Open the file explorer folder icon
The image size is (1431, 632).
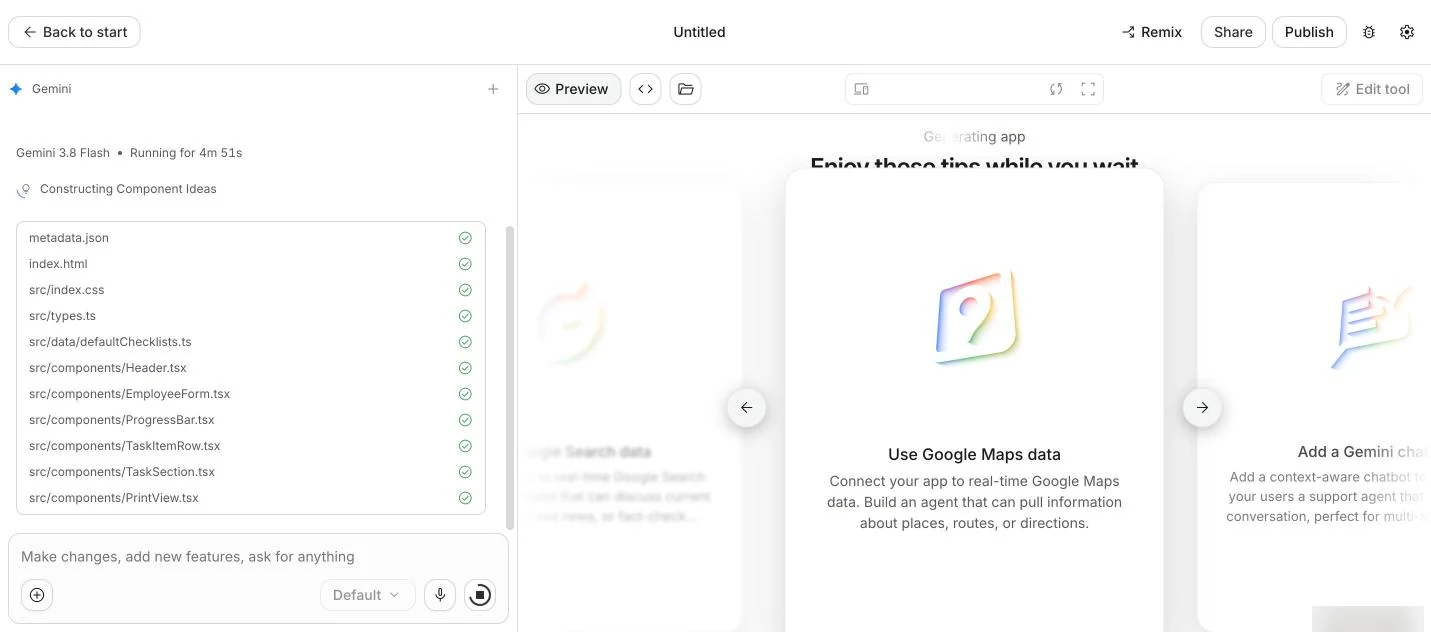click(685, 89)
